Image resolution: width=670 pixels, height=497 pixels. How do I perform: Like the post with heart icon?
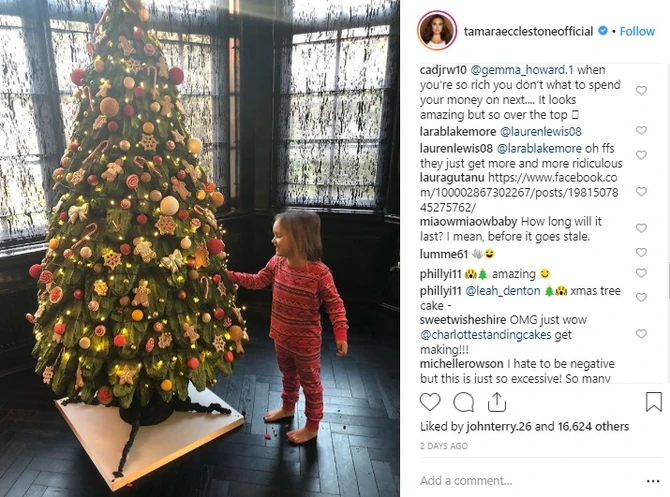tap(430, 402)
